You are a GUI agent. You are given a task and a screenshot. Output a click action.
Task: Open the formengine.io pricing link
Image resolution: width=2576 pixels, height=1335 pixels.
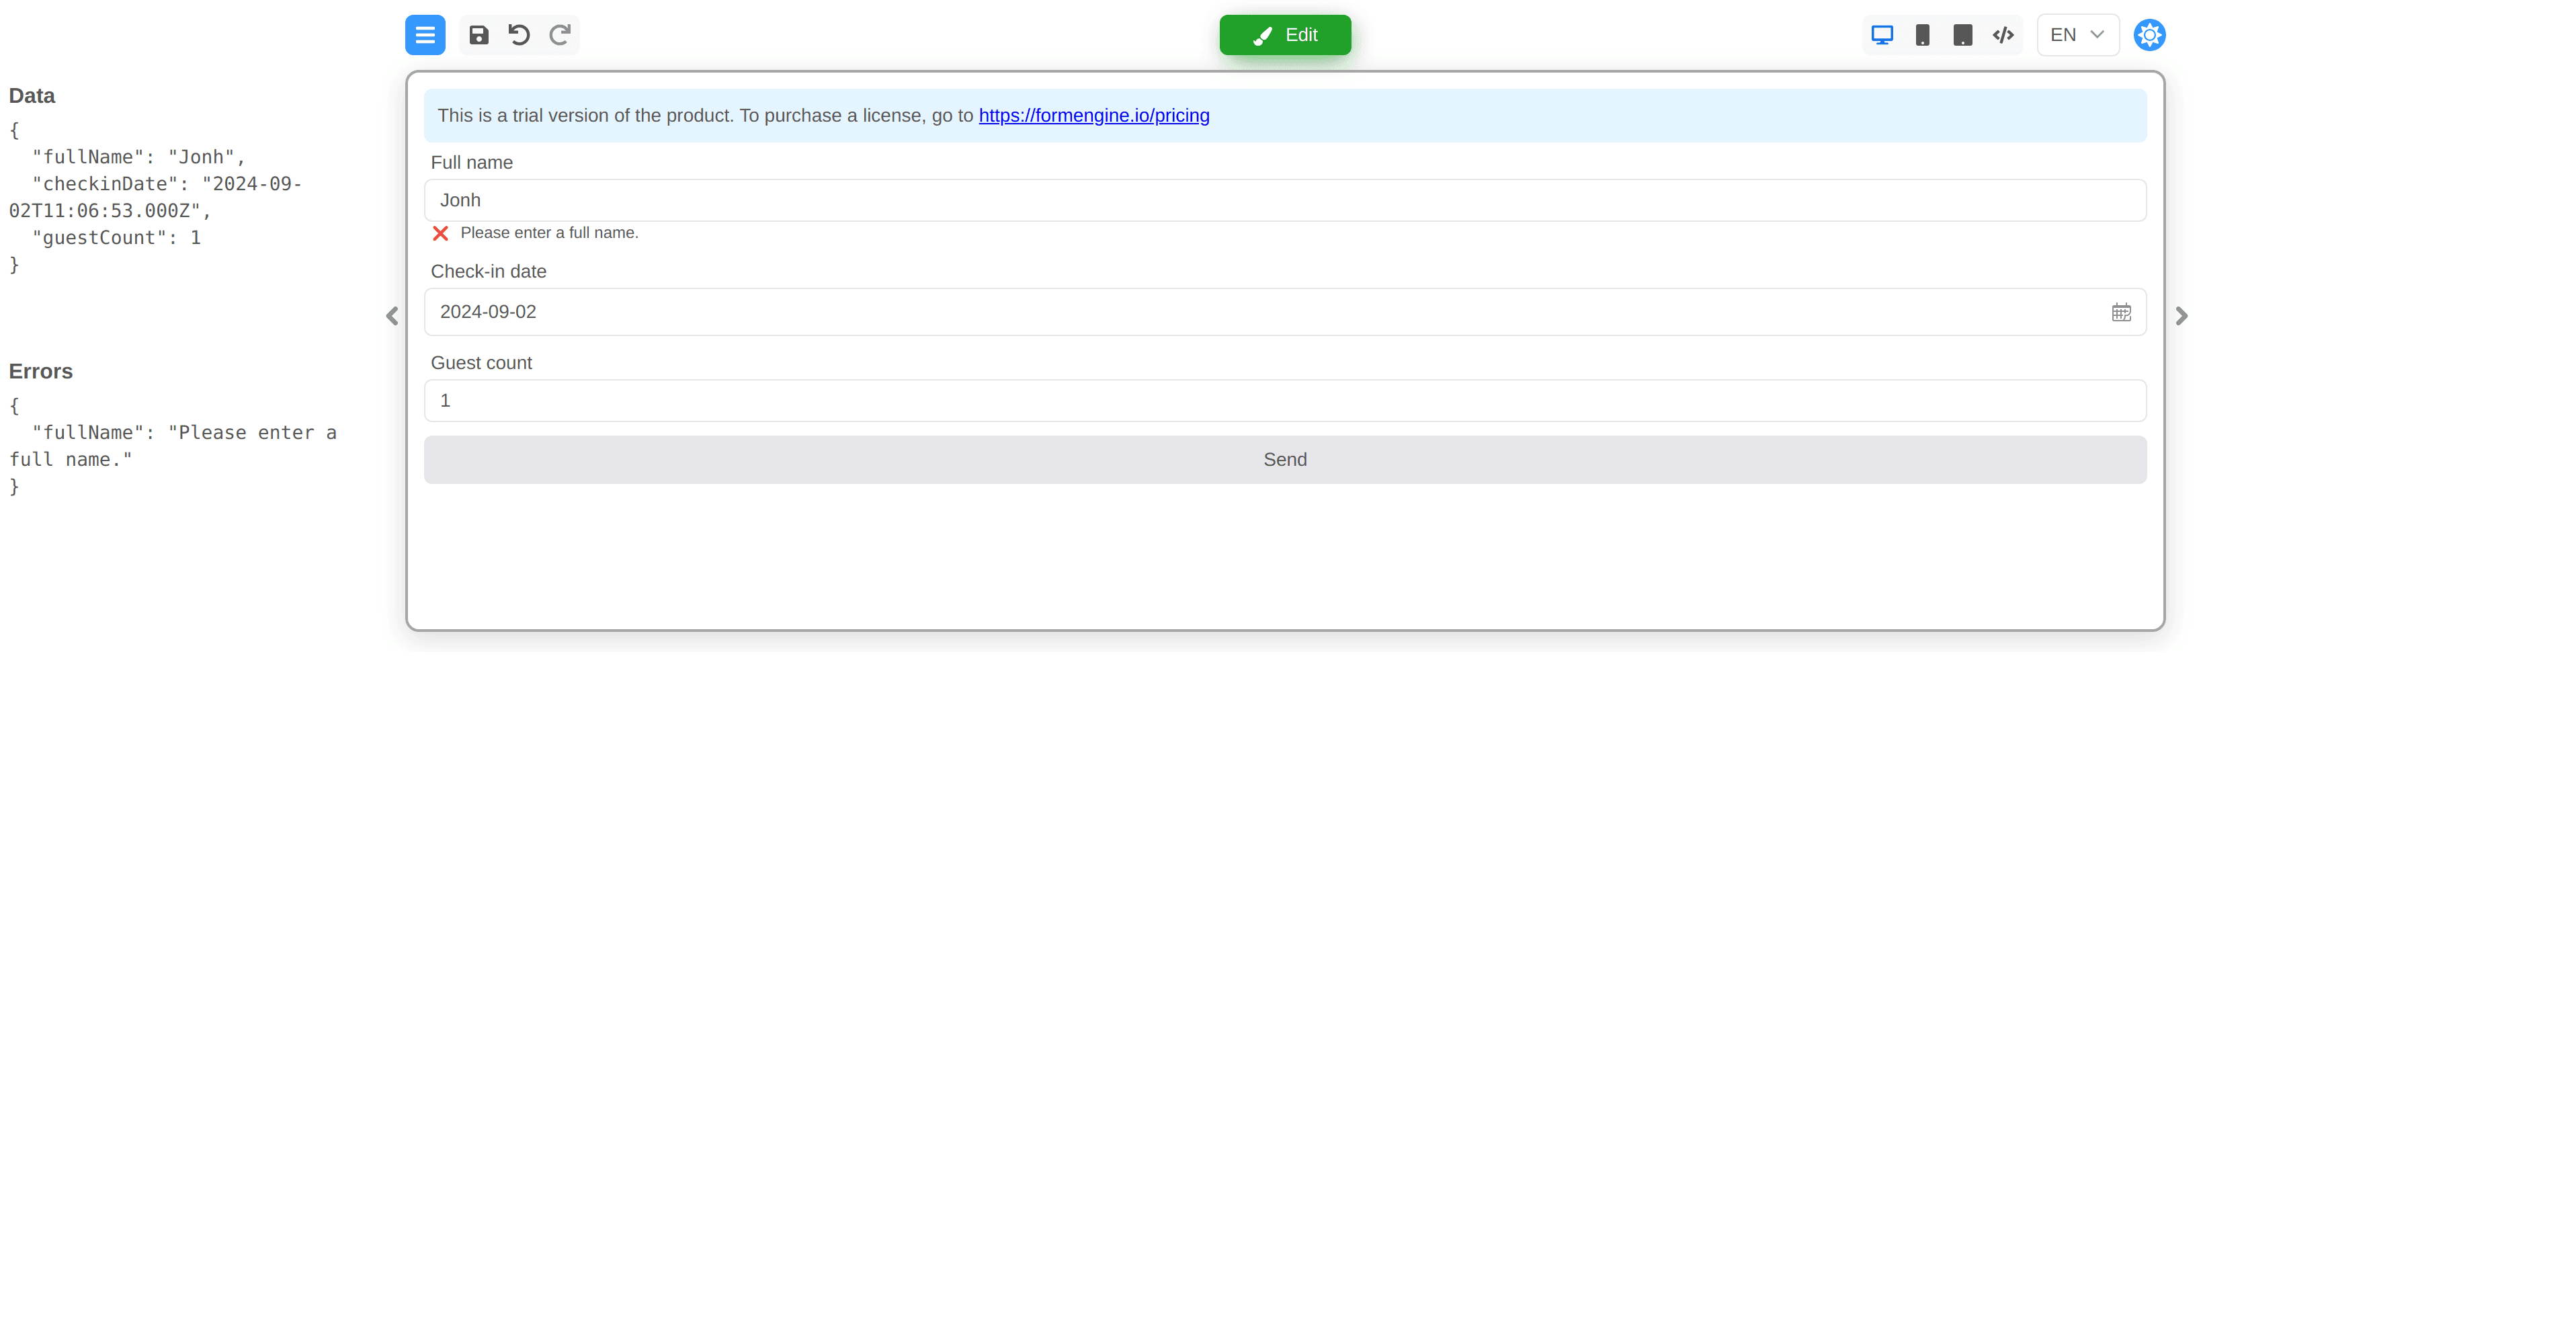pyautogui.click(x=1094, y=115)
